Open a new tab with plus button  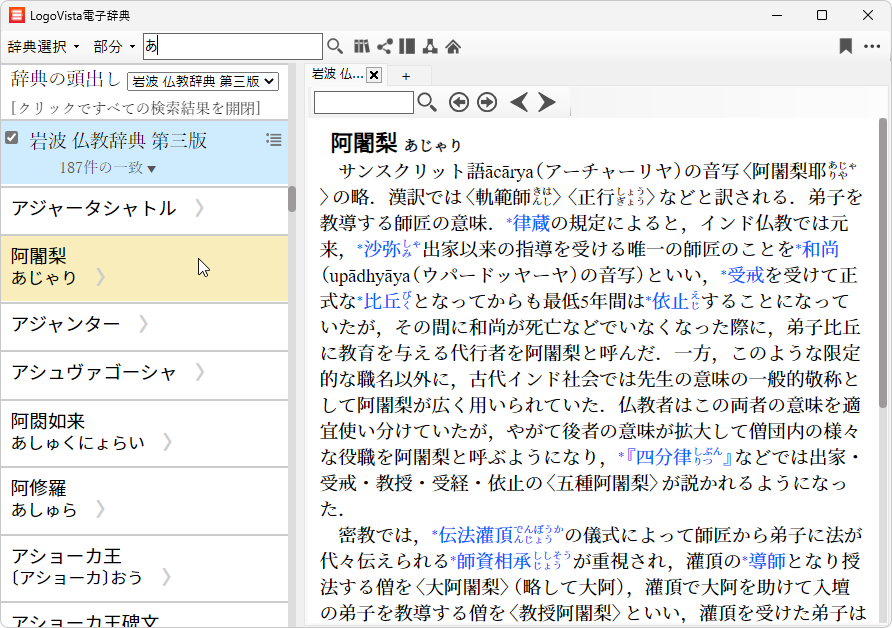point(406,76)
